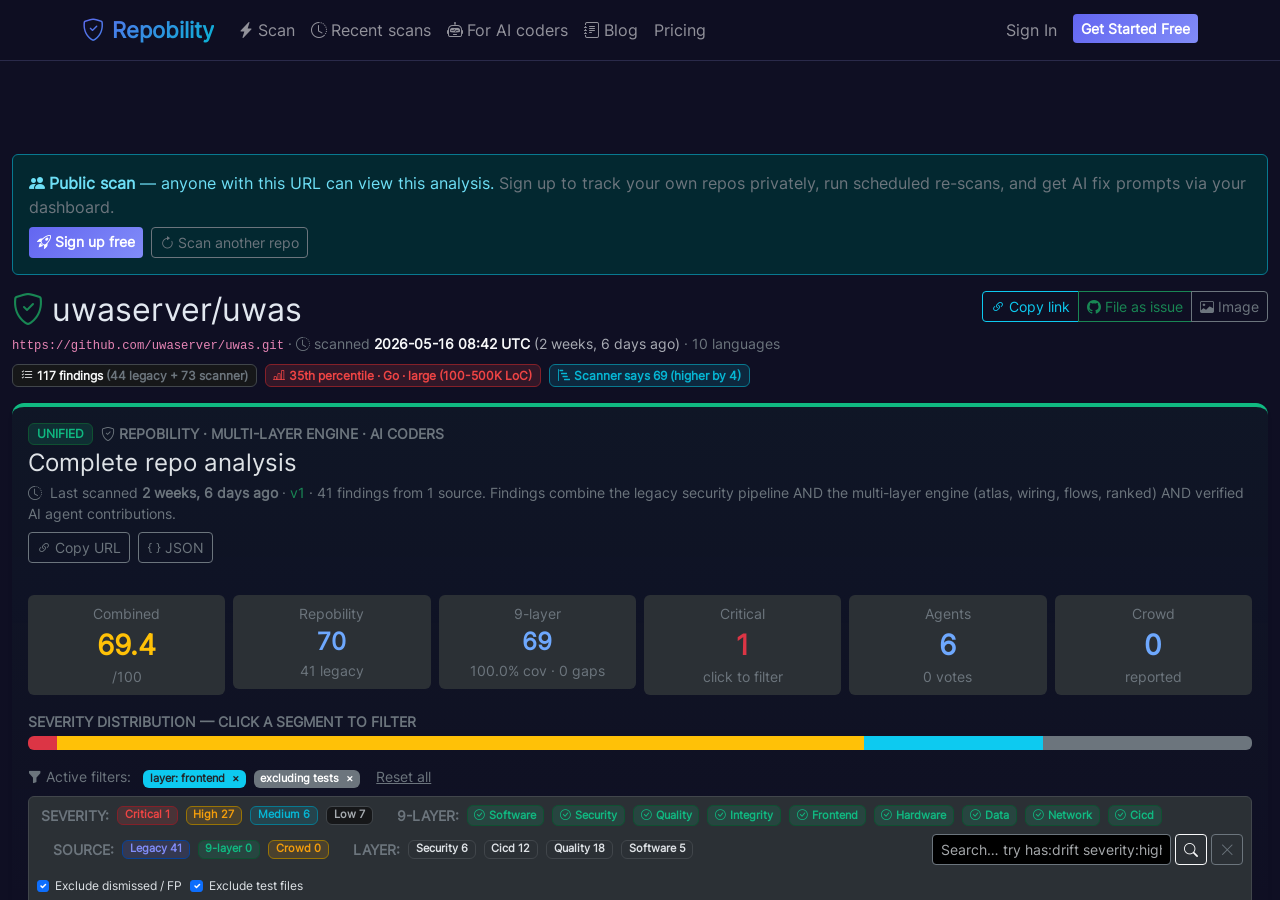Toggle the Network 9-layer chip
This screenshot has width=1280, height=900.
click(x=1062, y=815)
